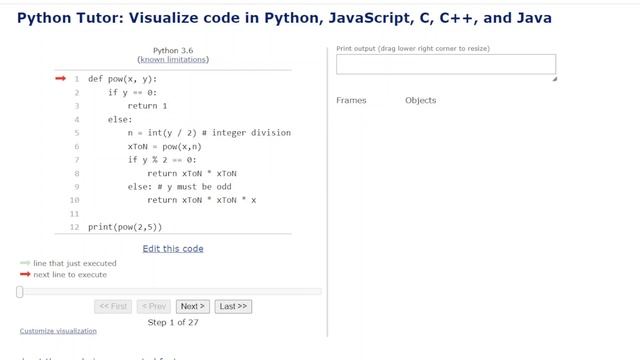Click code line 'xToN = pow(x,n)'
640x360 pixels.
coord(164,147)
